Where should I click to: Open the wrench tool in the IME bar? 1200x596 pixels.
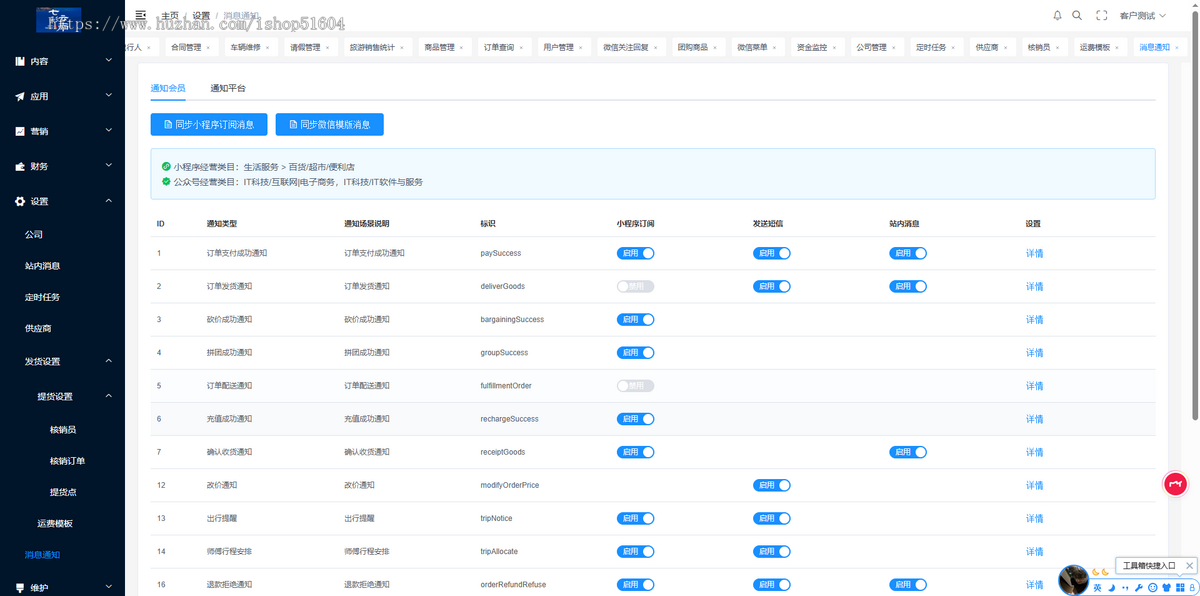pos(1138,587)
